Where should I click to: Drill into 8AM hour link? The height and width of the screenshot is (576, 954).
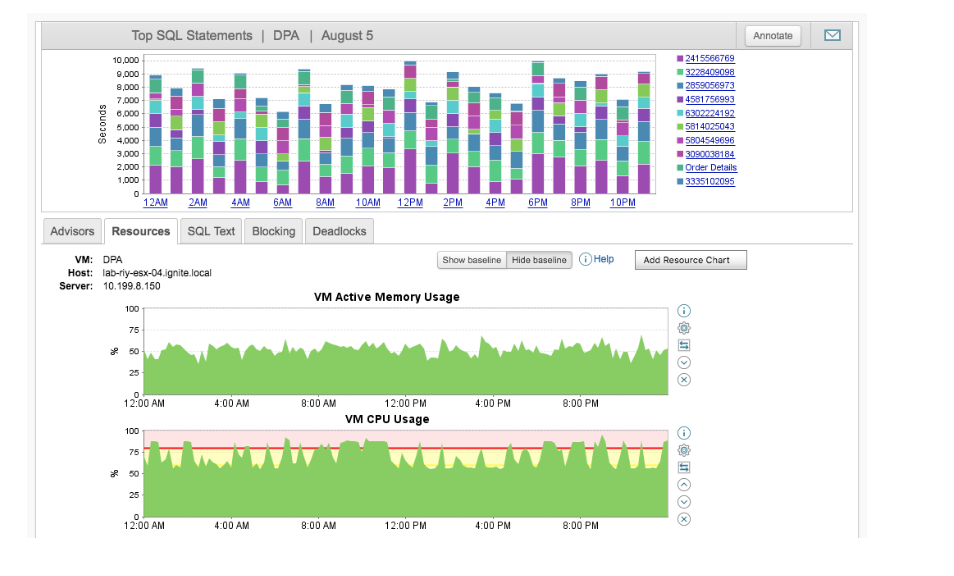tap(325, 203)
